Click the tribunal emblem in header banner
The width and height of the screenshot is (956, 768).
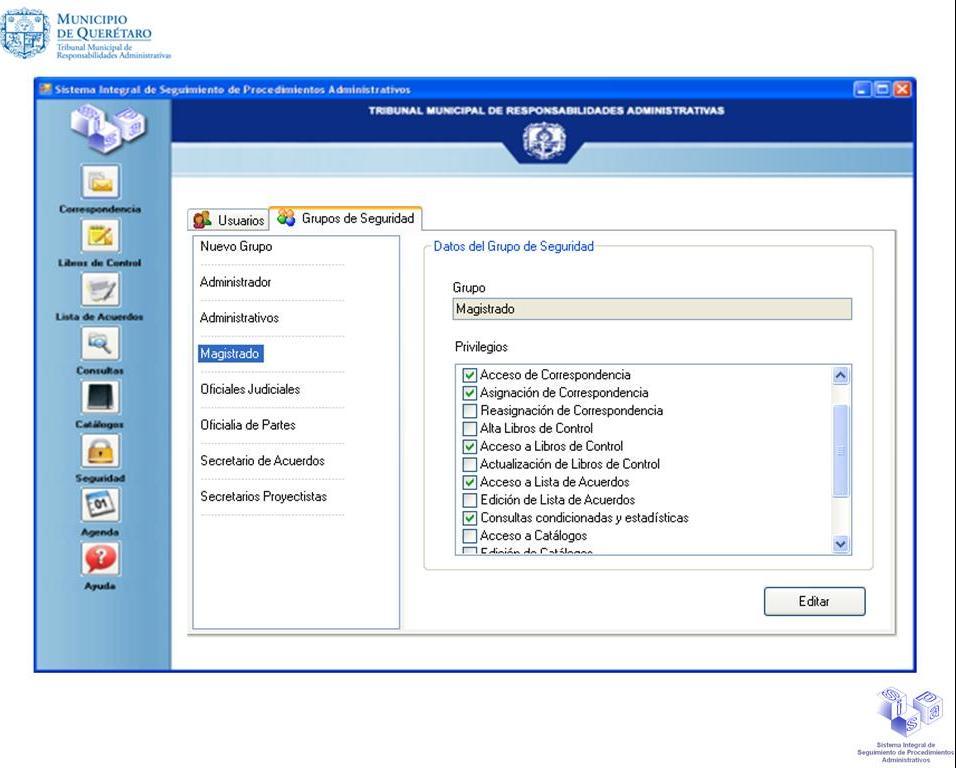tap(544, 141)
